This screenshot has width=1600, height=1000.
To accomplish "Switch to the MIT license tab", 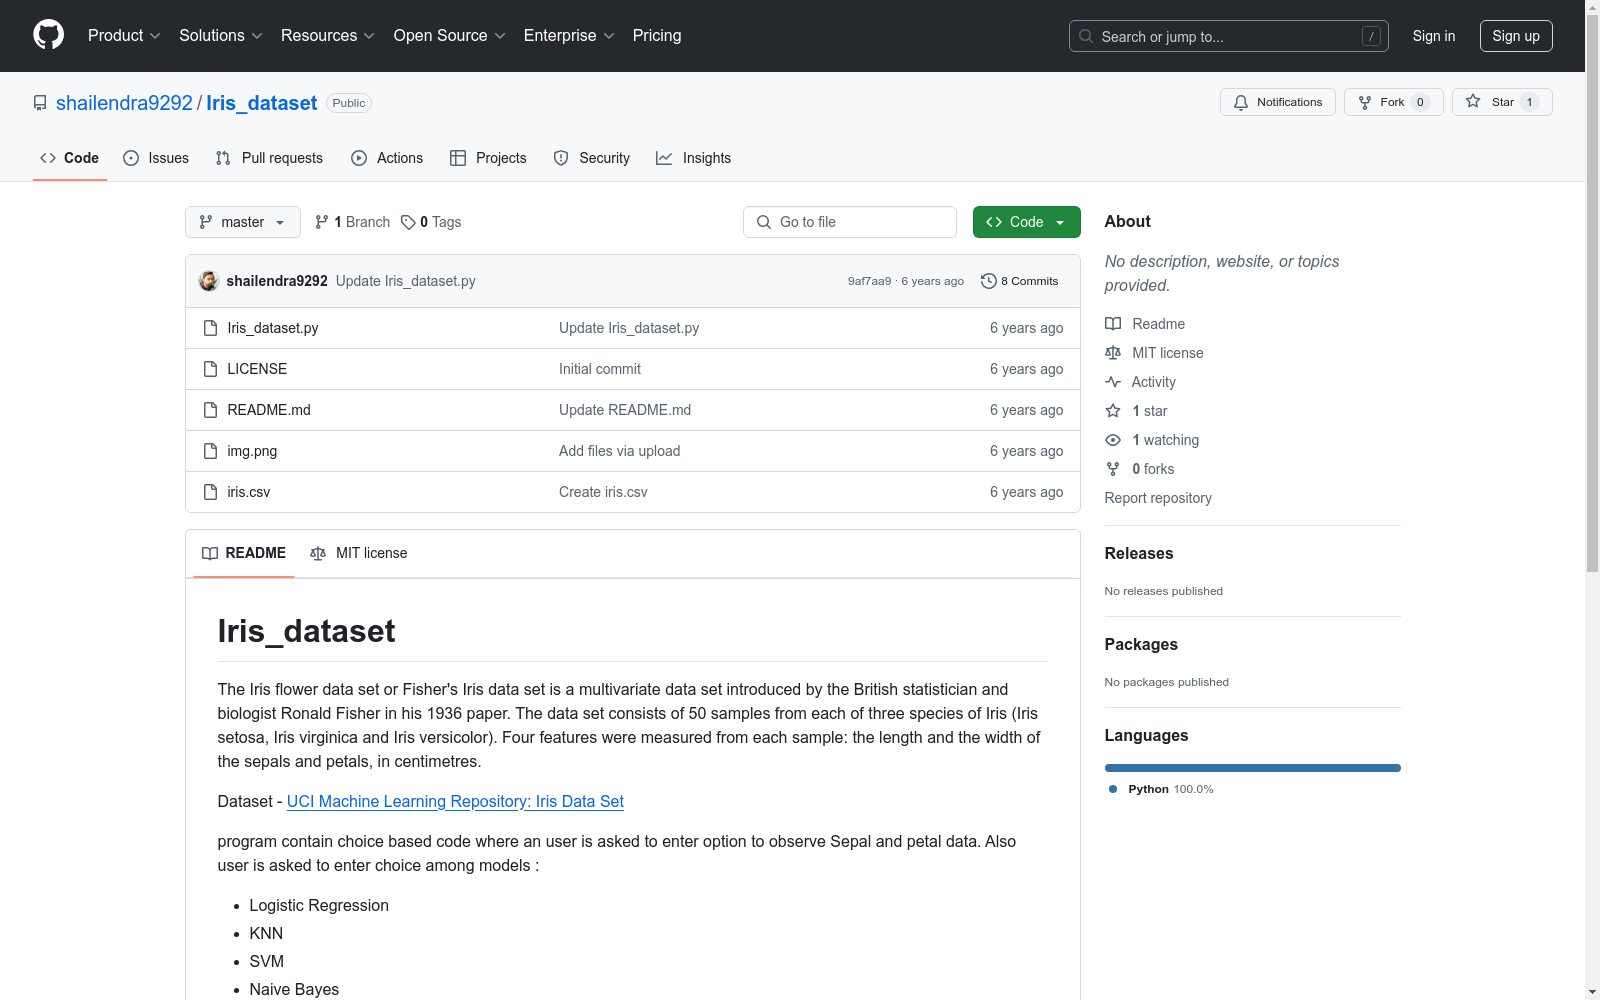I will coord(359,553).
